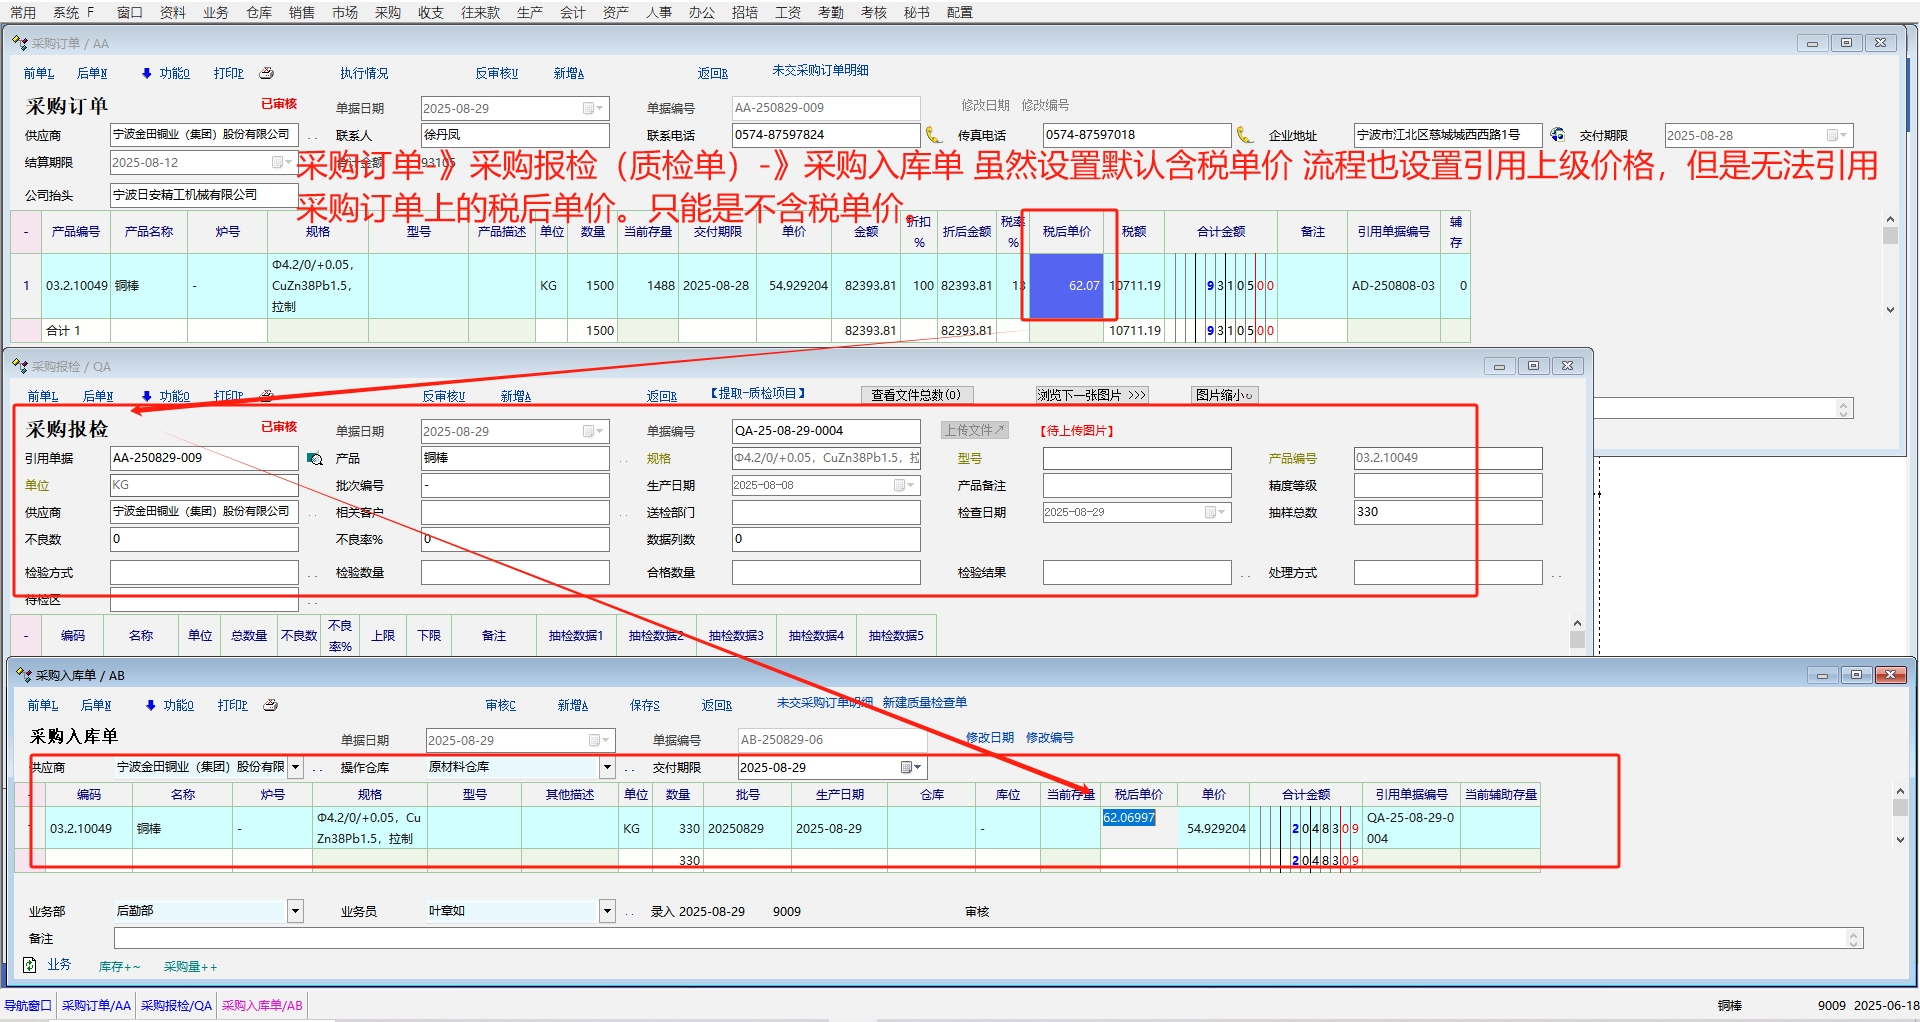Open the 供应商 dropdown in 采购入库单
The image size is (1920, 1022).
coord(295,767)
